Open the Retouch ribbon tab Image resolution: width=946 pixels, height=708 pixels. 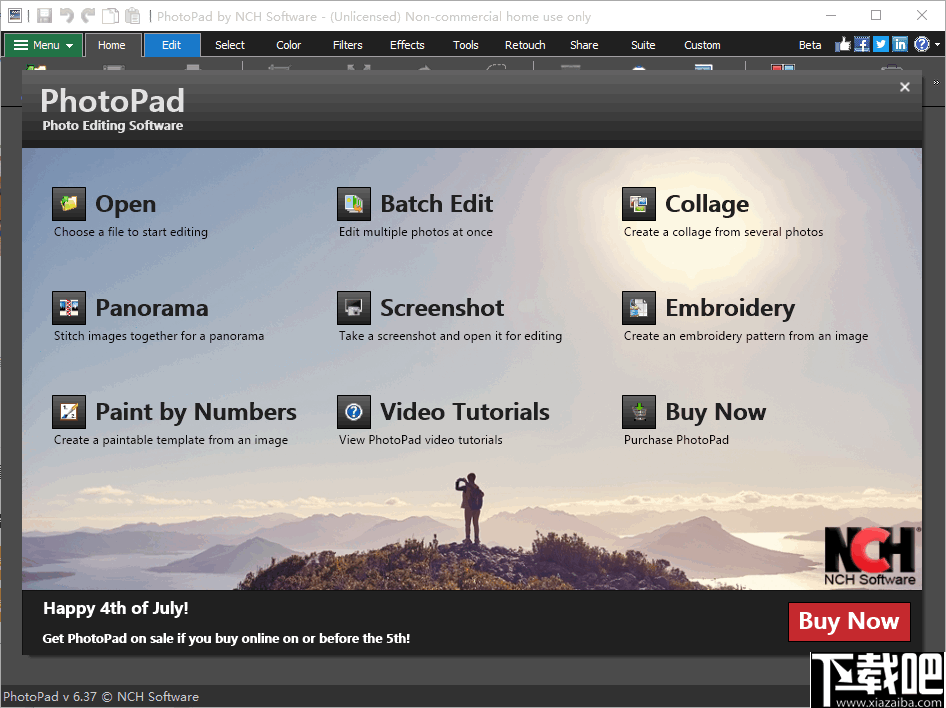525,44
